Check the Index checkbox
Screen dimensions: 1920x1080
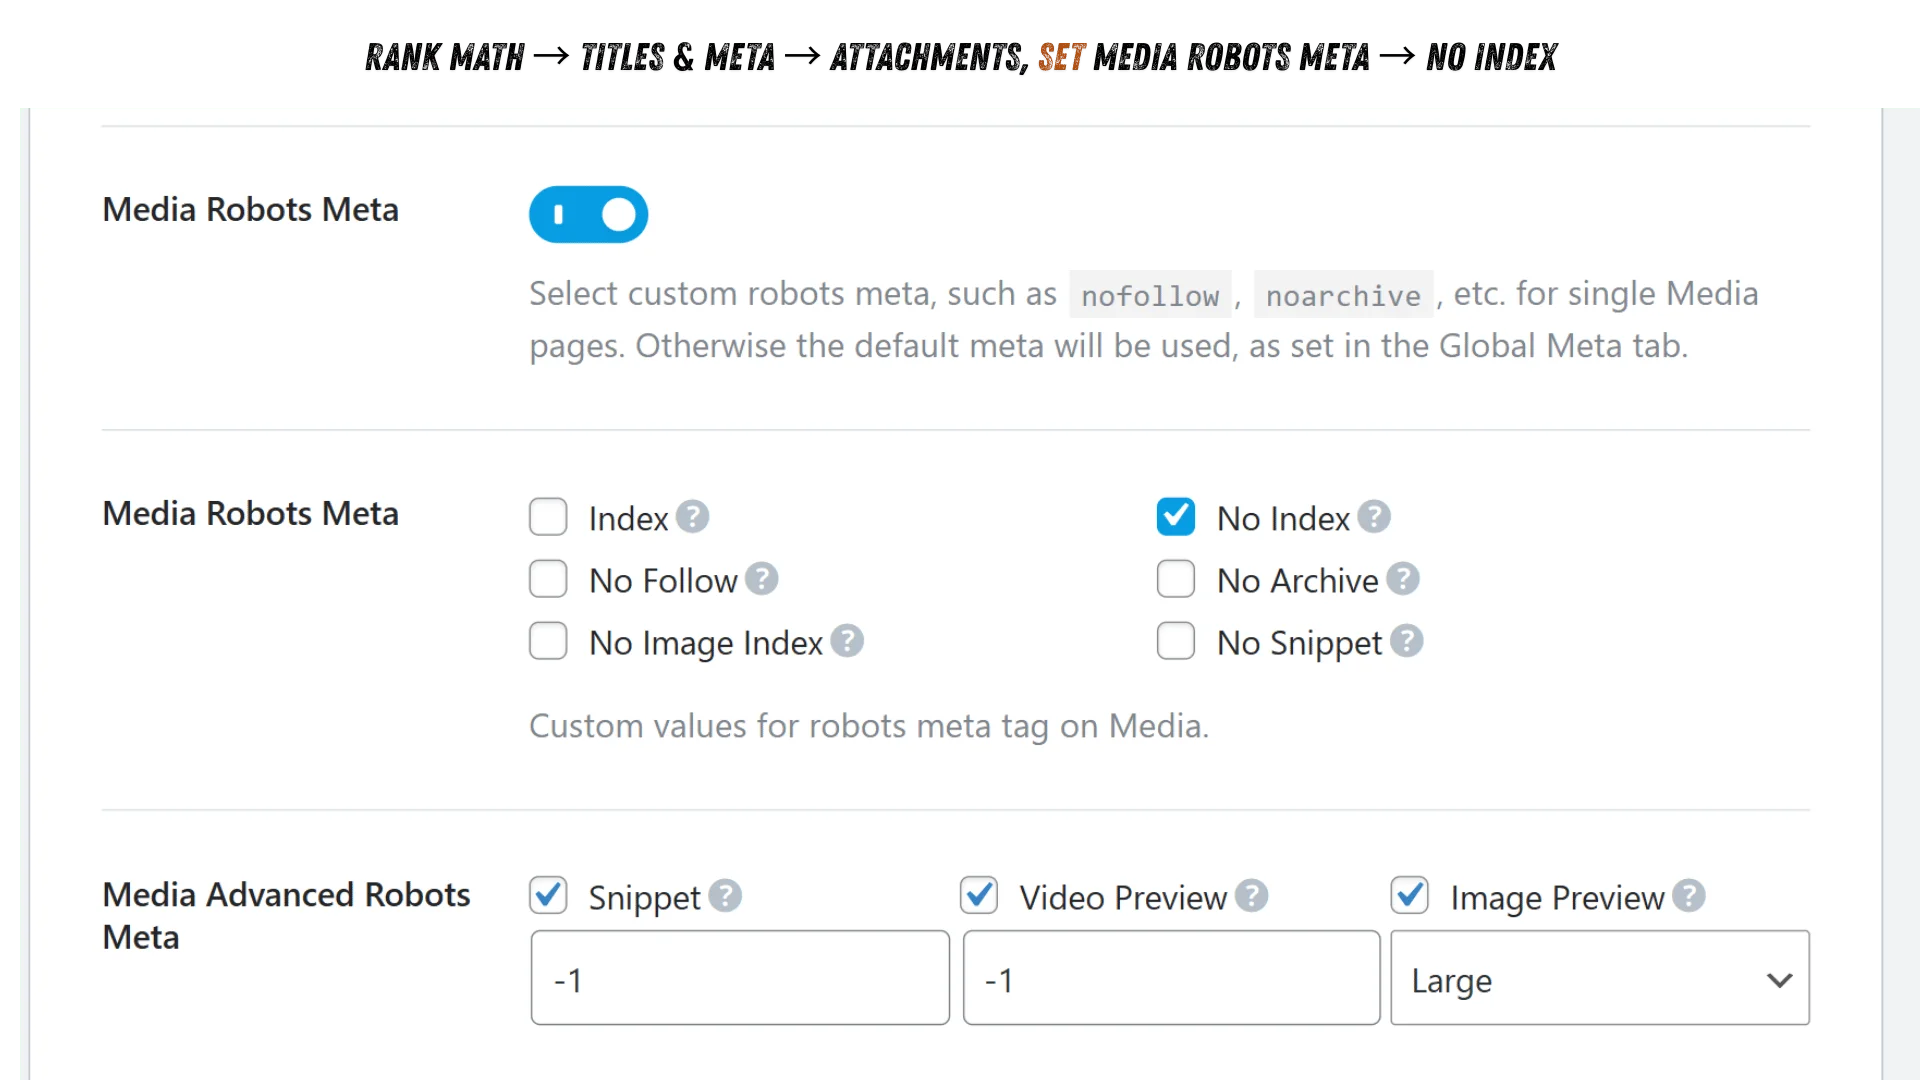point(548,517)
